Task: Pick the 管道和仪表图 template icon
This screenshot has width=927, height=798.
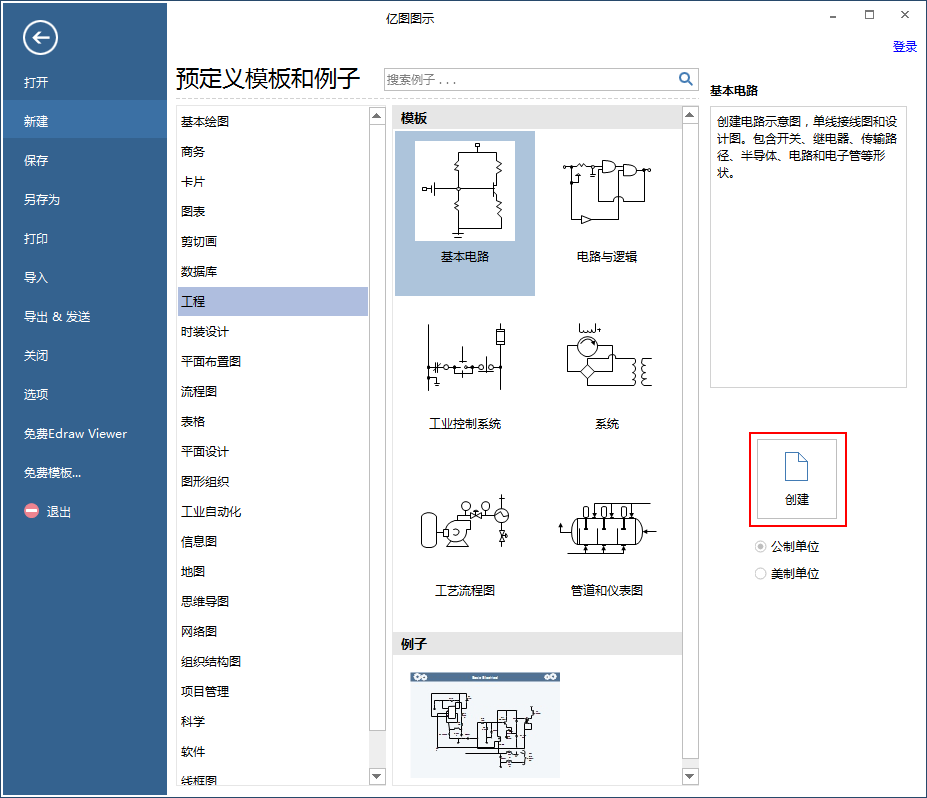Action: (x=607, y=527)
